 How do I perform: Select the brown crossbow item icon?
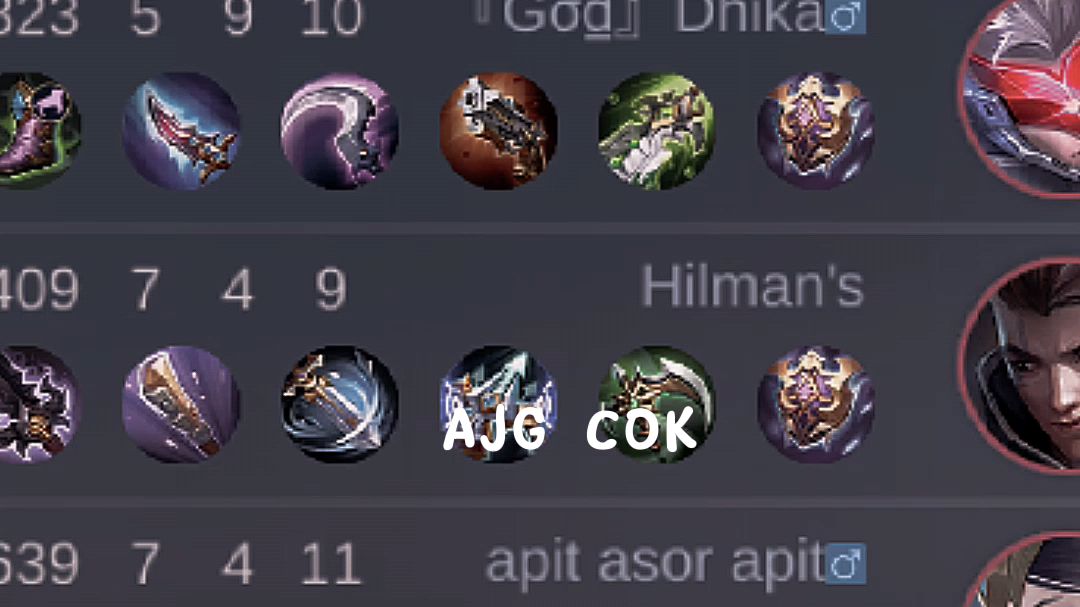499,130
